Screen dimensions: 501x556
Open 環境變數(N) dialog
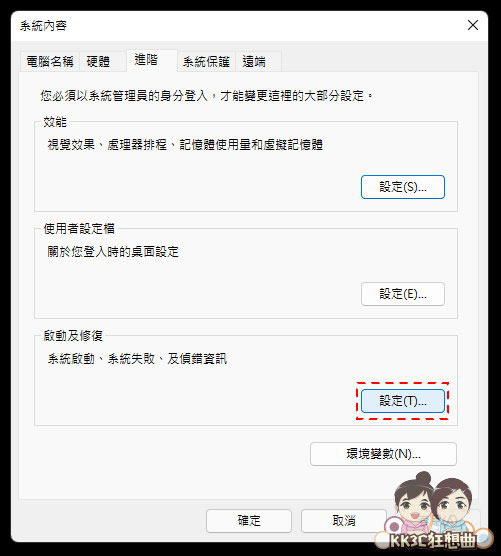(x=383, y=454)
